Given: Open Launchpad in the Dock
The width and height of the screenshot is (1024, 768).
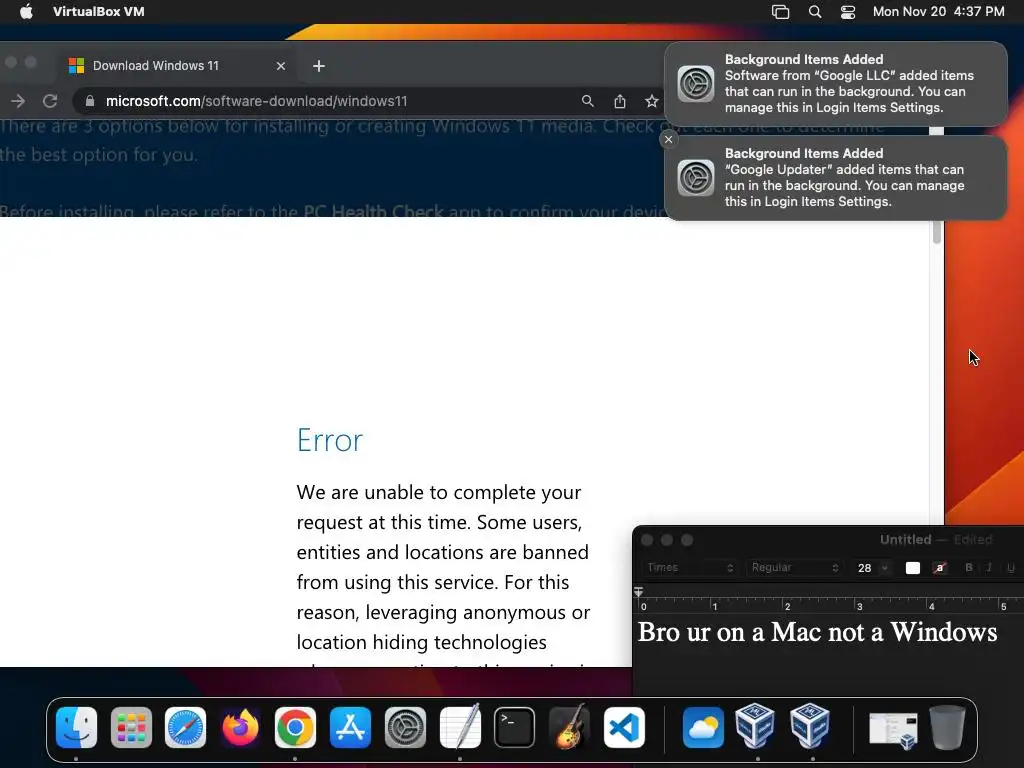Looking at the screenshot, I should click(131, 728).
